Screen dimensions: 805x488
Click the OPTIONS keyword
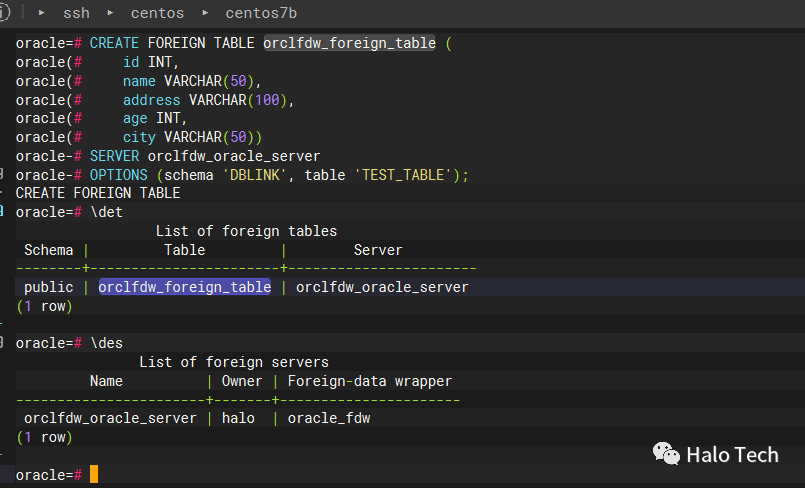pos(119,175)
